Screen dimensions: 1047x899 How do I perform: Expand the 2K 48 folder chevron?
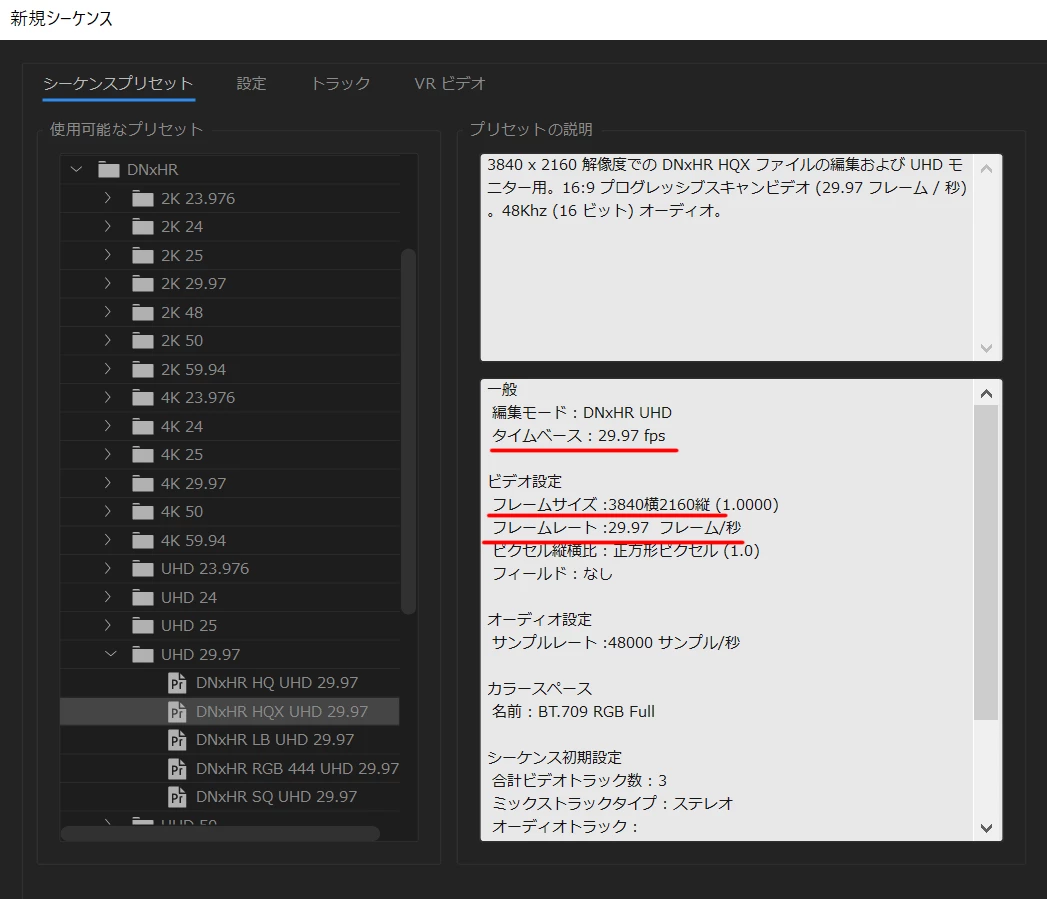(x=108, y=312)
